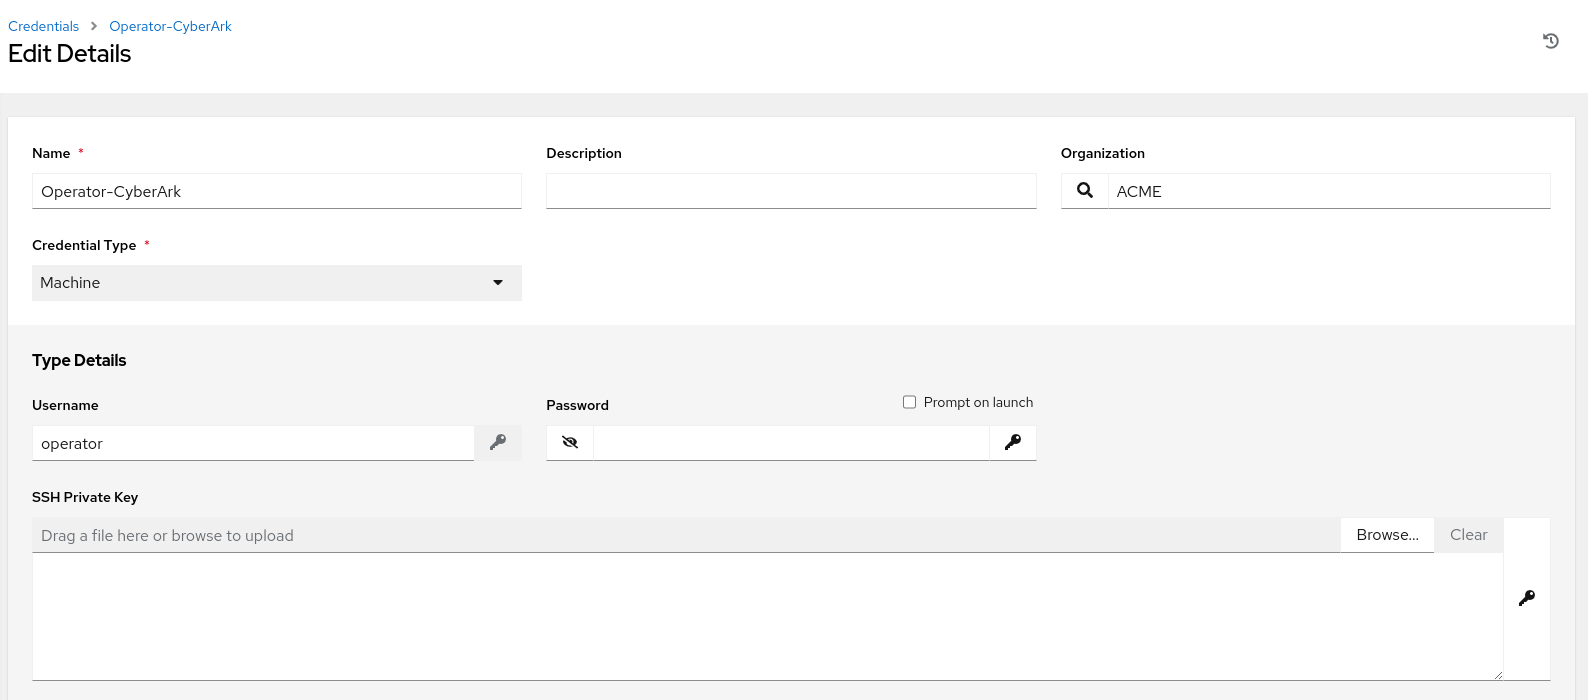
Task: Go to the Credentials breadcrumb link
Action: click(x=43, y=26)
